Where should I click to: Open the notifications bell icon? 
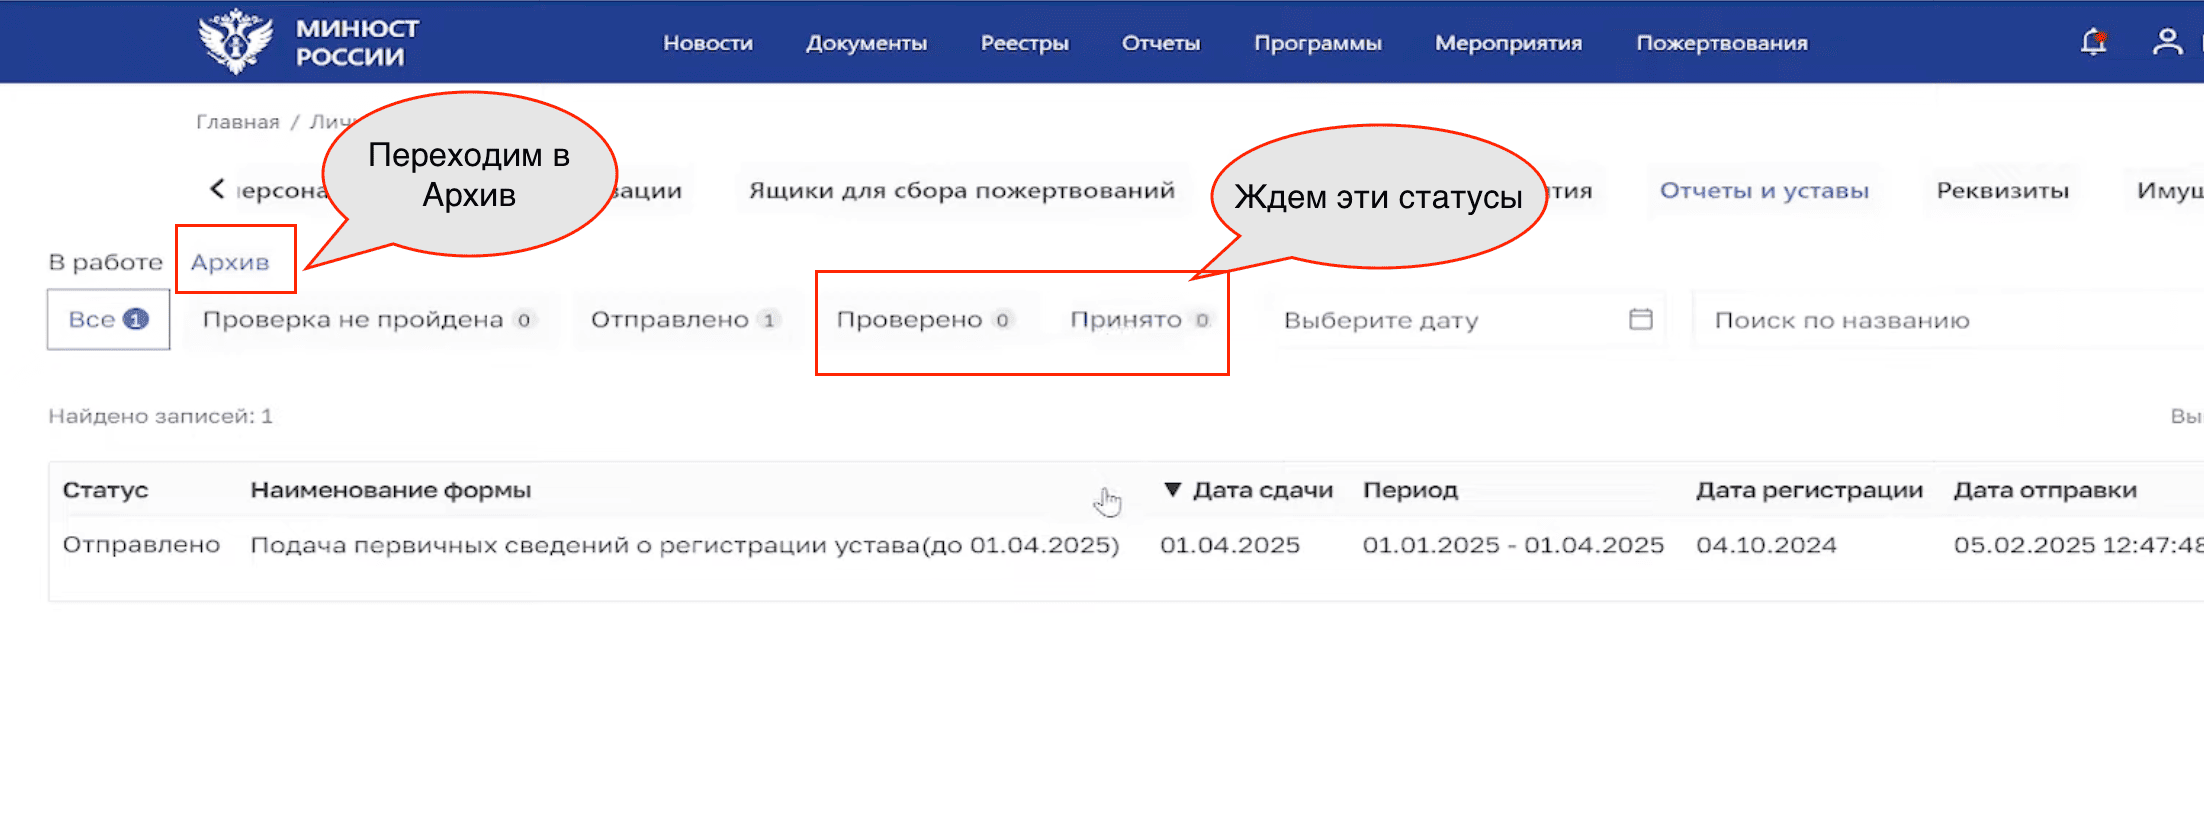pyautogui.click(x=2093, y=42)
